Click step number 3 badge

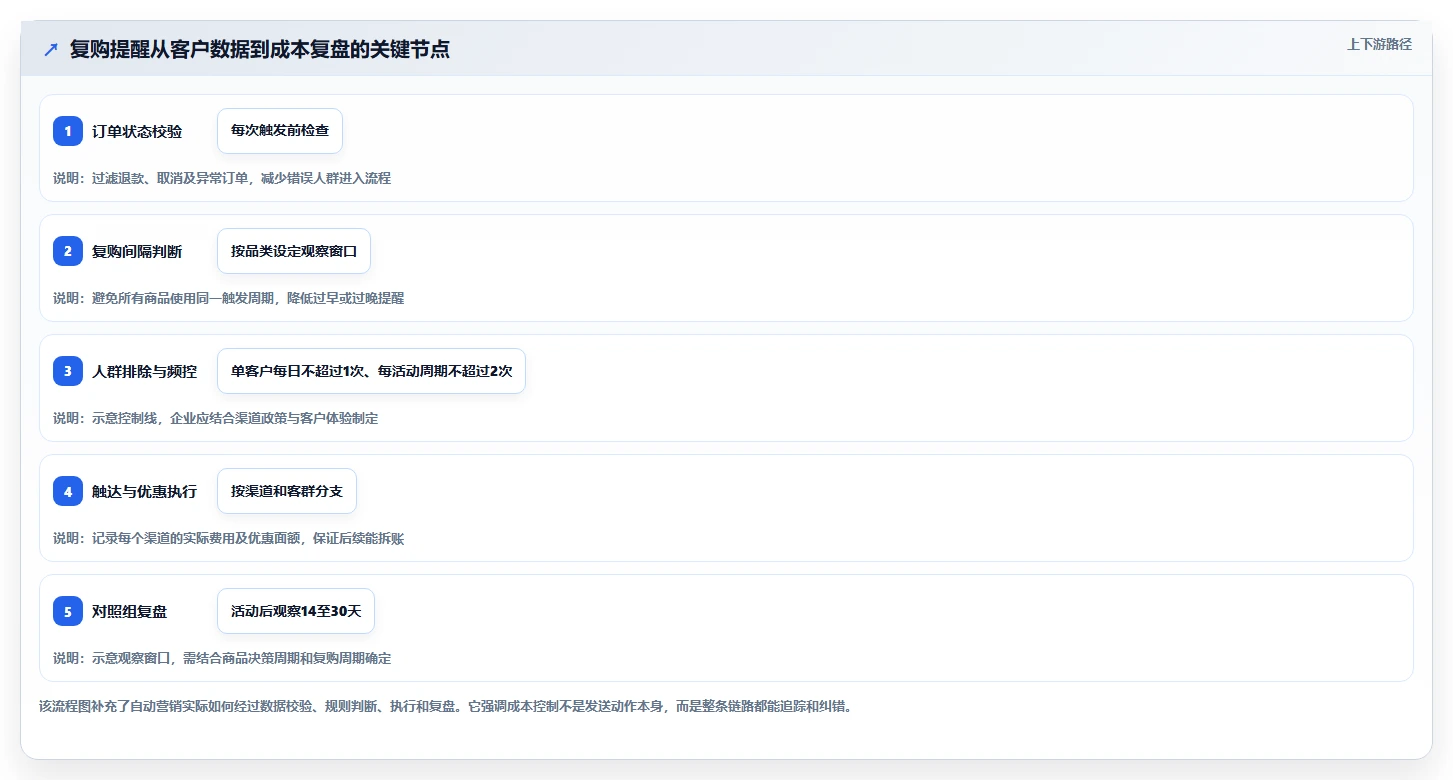pyautogui.click(x=68, y=371)
